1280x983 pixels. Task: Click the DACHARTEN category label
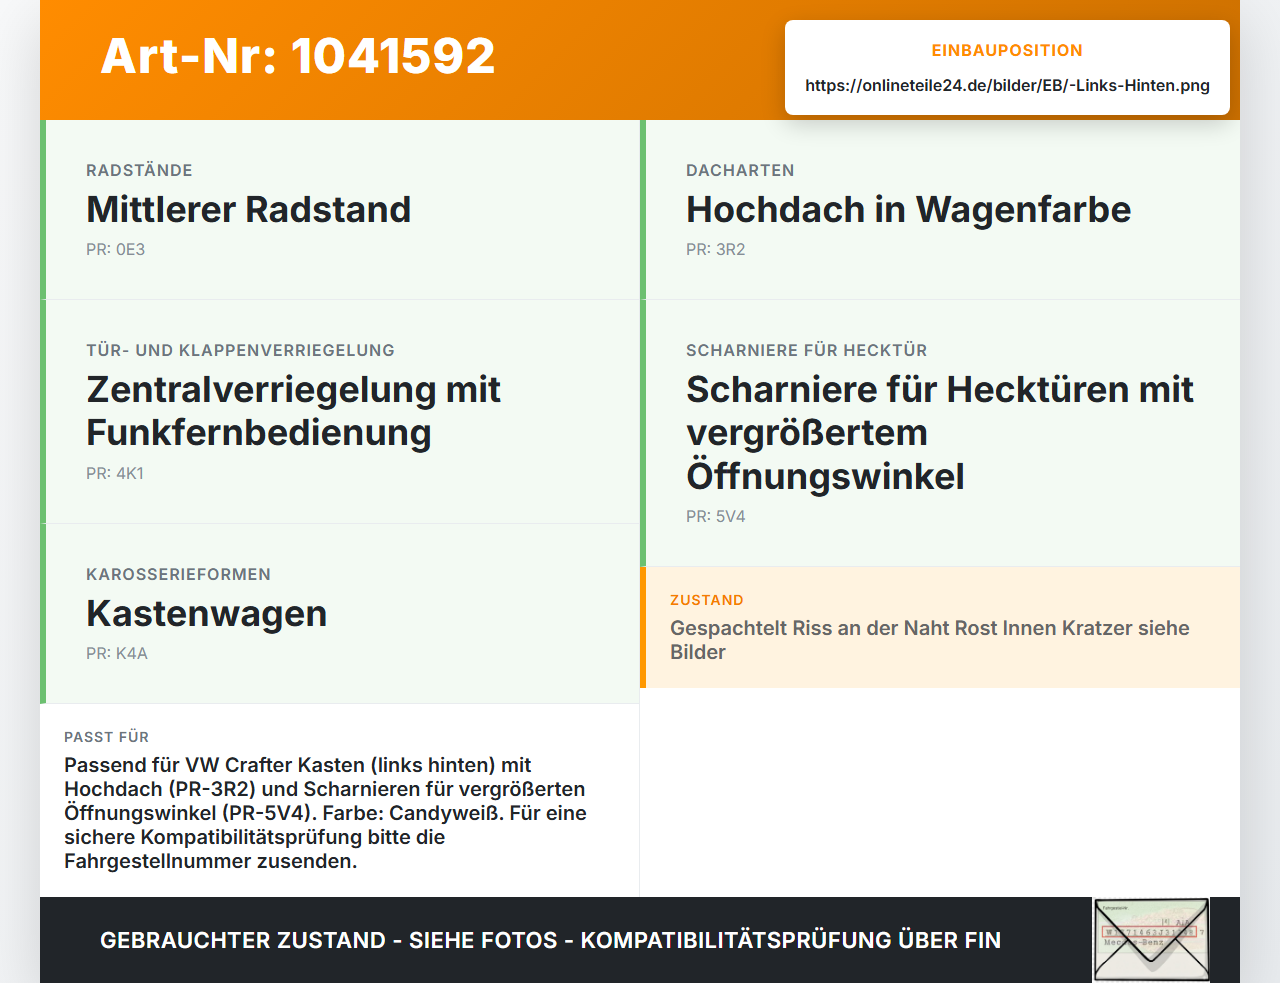pyautogui.click(x=740, y=170)
